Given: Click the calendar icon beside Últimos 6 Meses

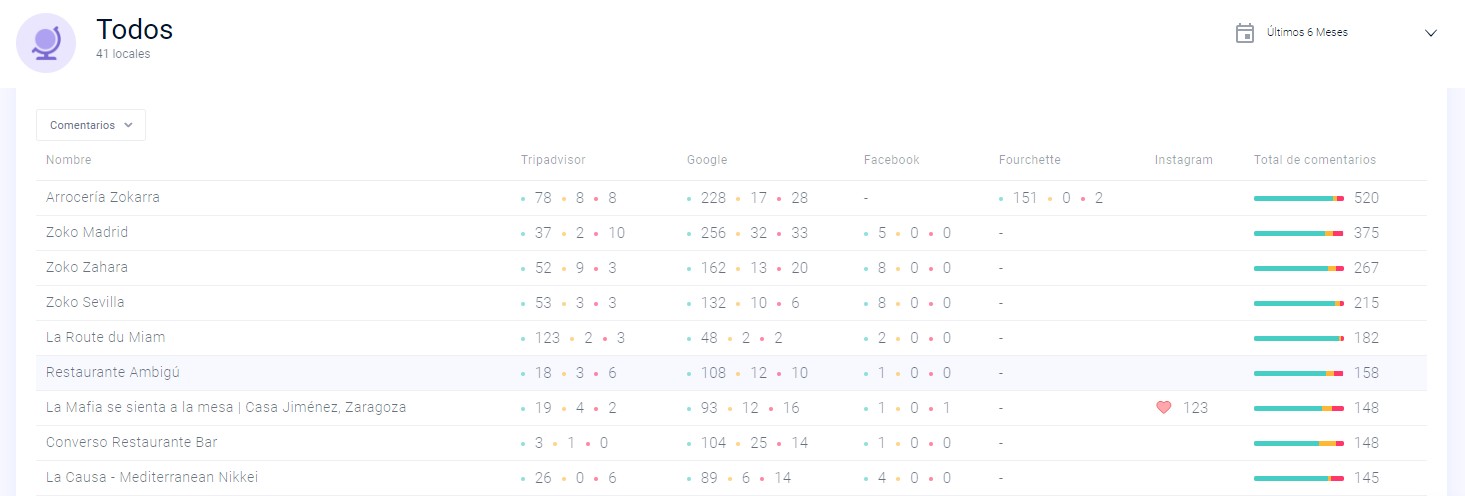Looking at the screenshot, I should tap(1245, 33).
